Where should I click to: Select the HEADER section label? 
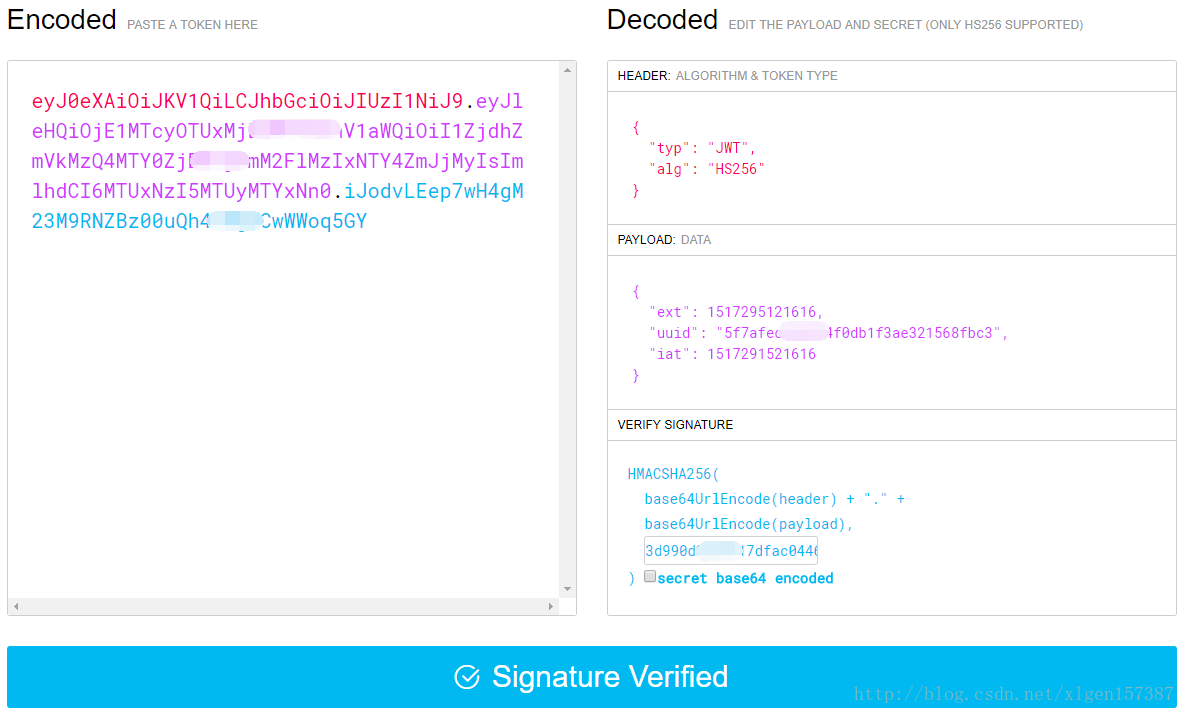(644, 76)
